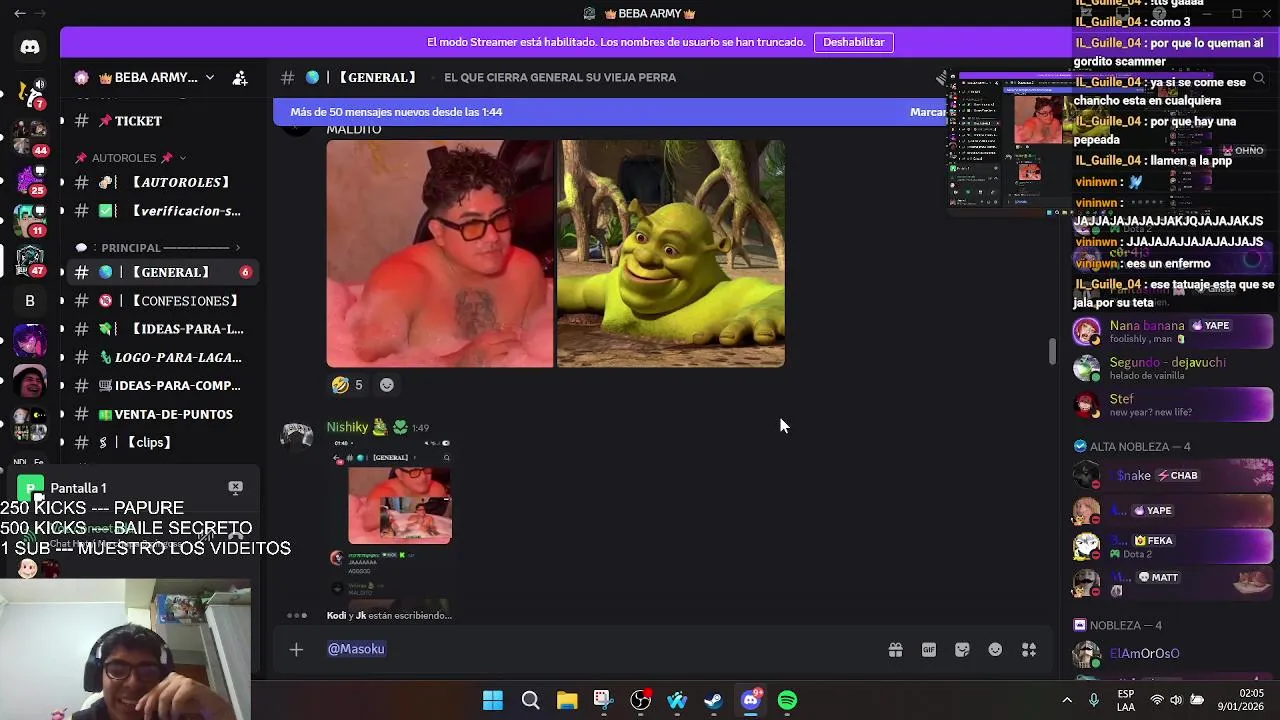Open the clock and date panel
Image resolution: width=1280 pixels, height=720 pixels.
[1240, 700]
